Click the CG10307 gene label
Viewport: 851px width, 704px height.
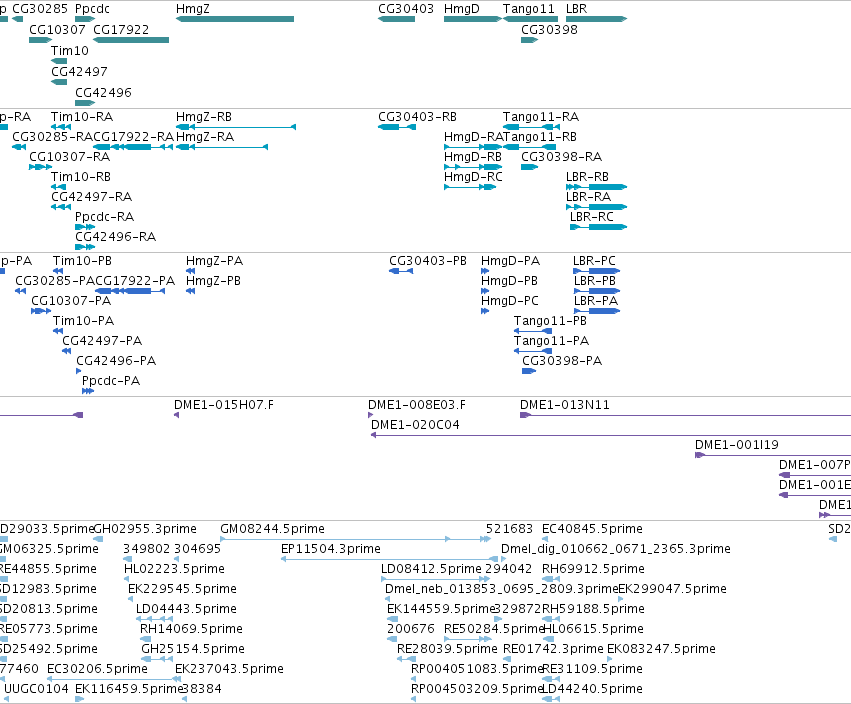point(57,30)
